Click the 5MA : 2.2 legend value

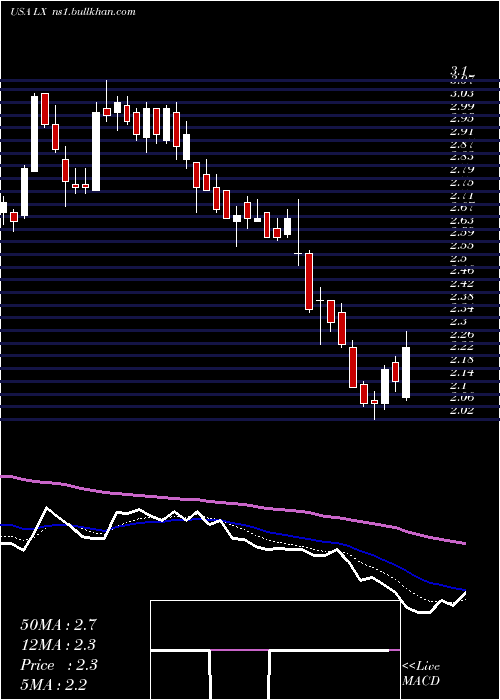click(54, 684)
